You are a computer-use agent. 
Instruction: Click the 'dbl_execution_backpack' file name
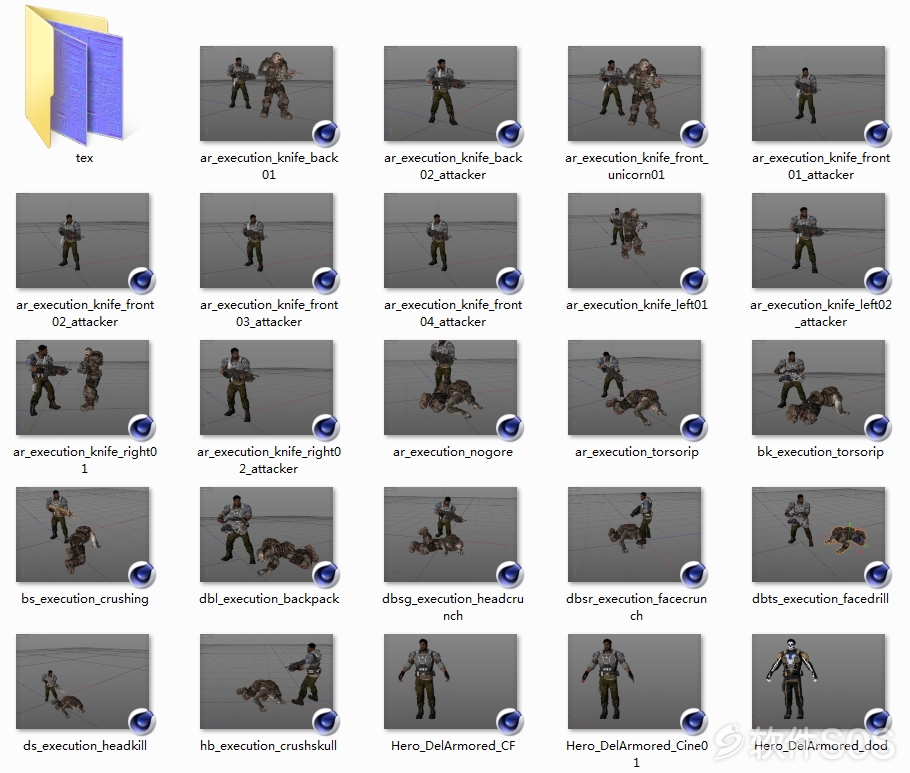pos(269,598)
